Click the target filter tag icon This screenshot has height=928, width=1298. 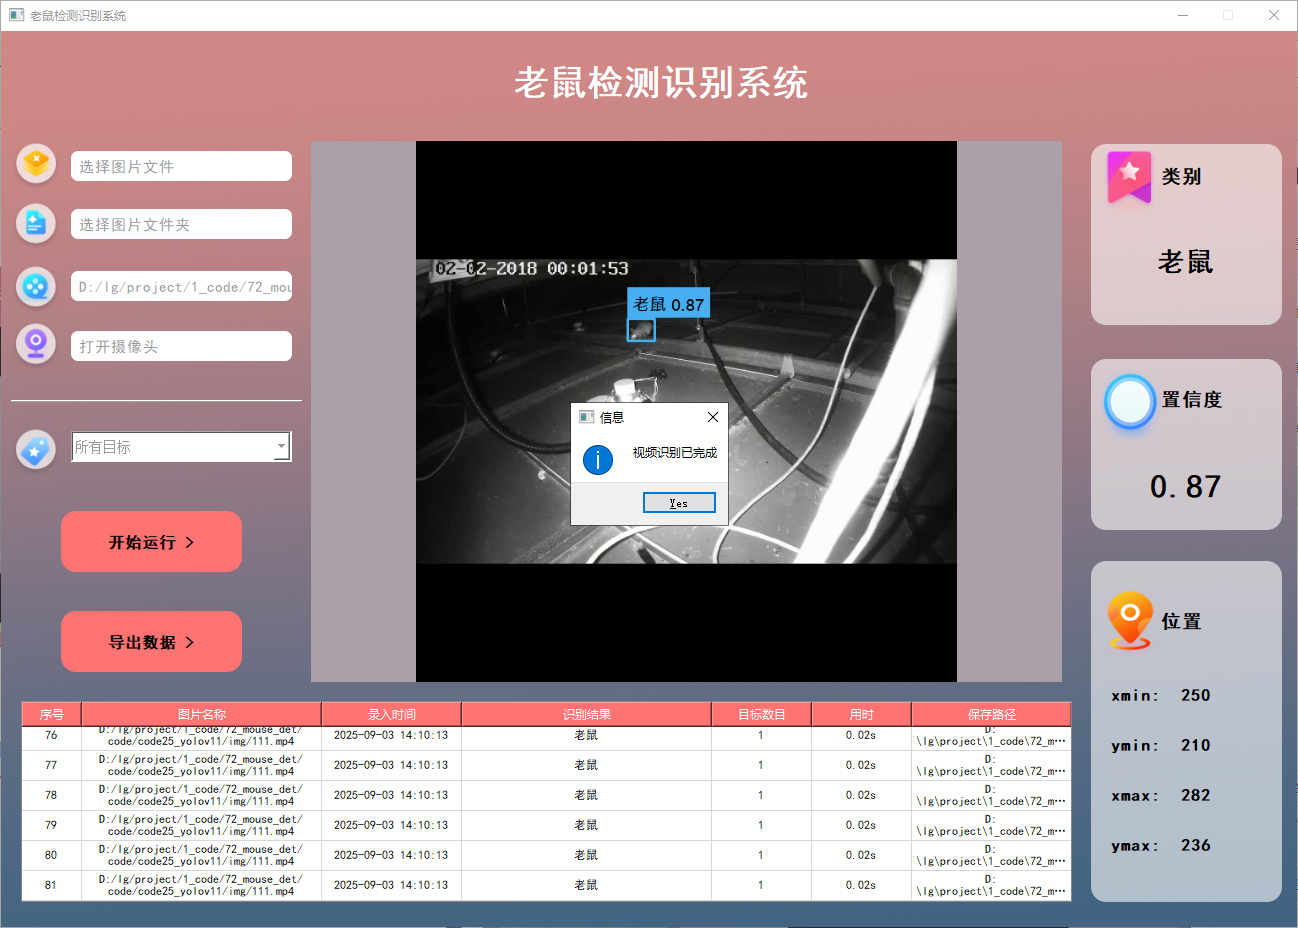[36, 450]
